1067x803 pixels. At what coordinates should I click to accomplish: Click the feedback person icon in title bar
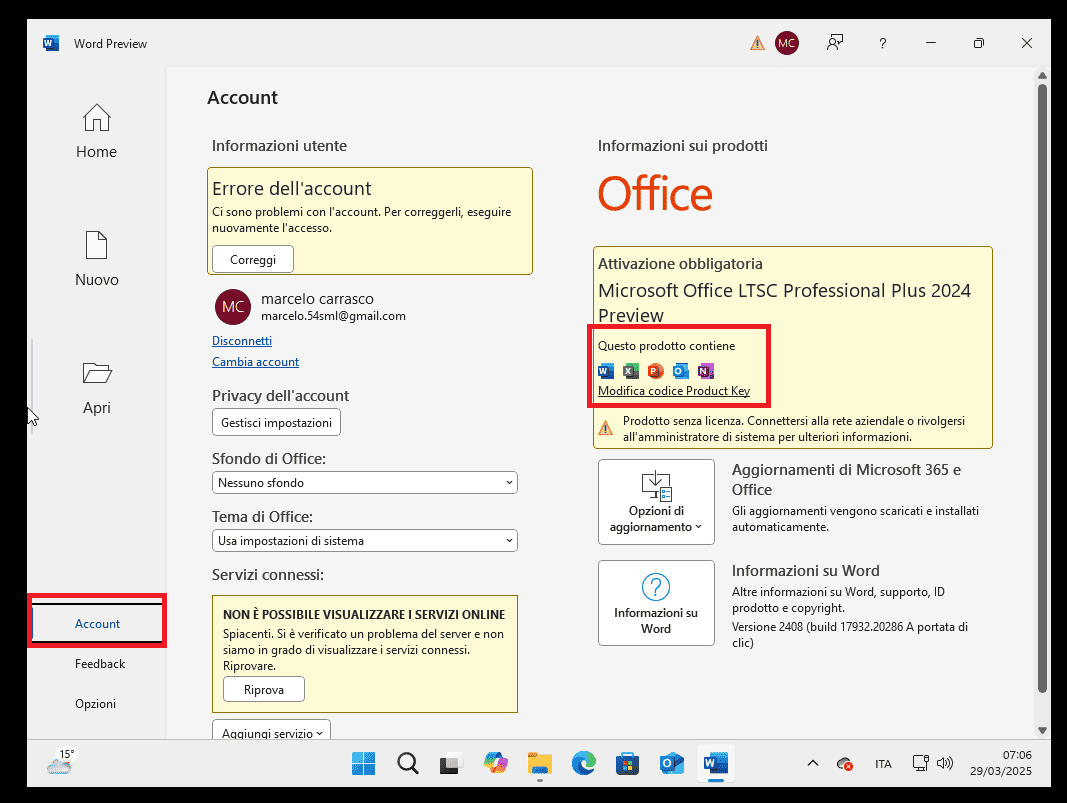(x=834, y=43)
